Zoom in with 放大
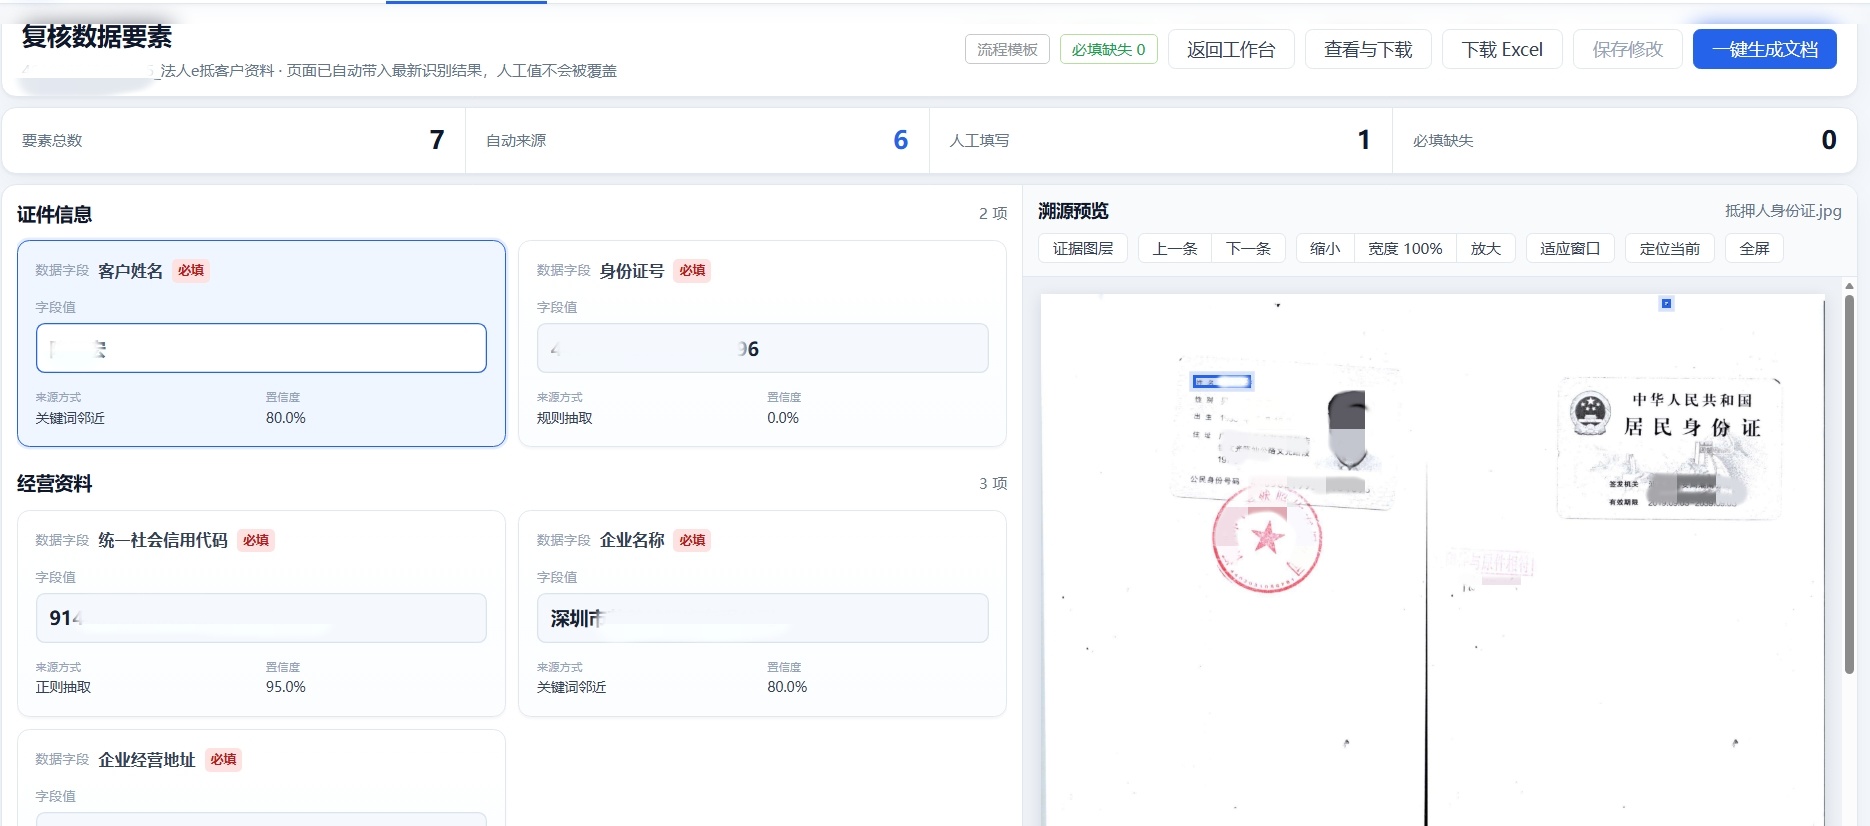 click(1486, 248)
